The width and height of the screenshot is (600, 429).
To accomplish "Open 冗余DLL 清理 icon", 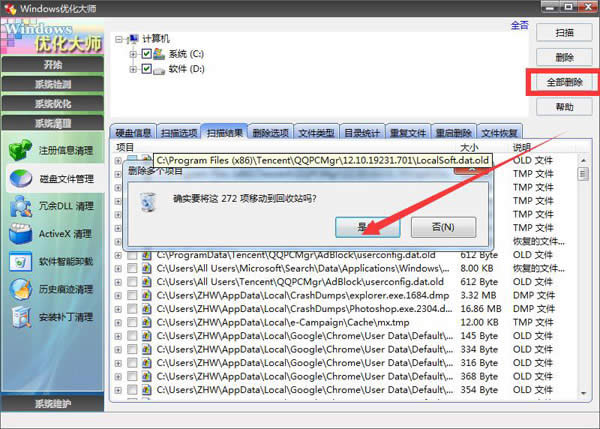I will pos(20,206).
